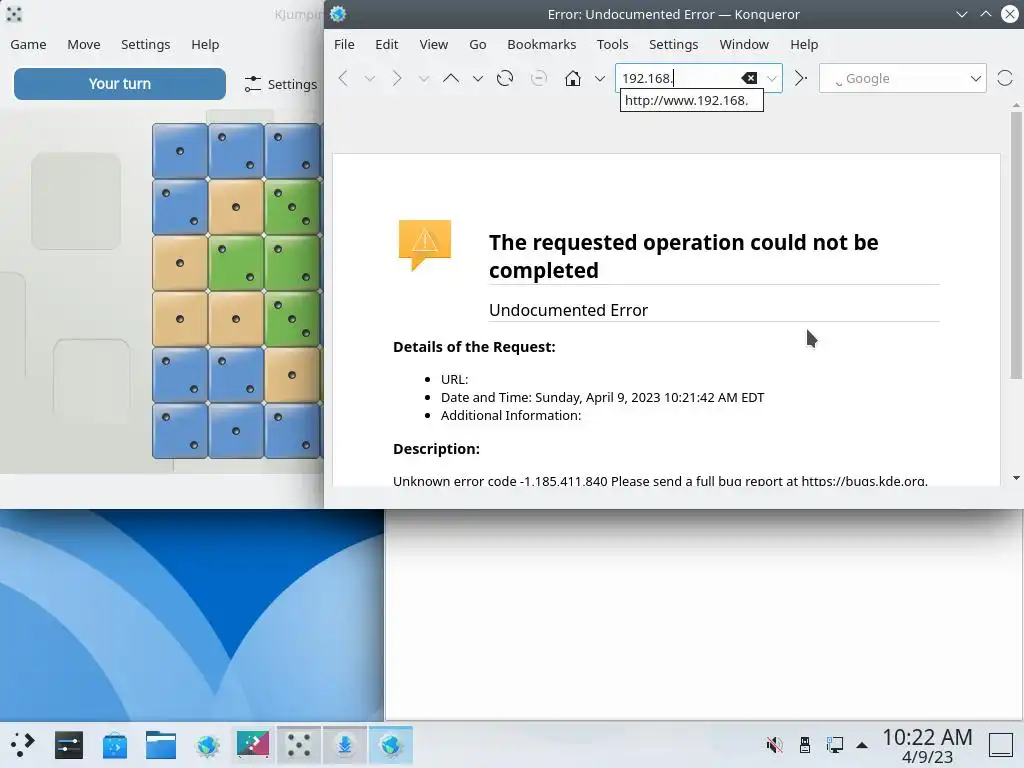Open KJumpingCube Settings menu
This screenshot has height=768, width=1024.
(x=145, y=44)
